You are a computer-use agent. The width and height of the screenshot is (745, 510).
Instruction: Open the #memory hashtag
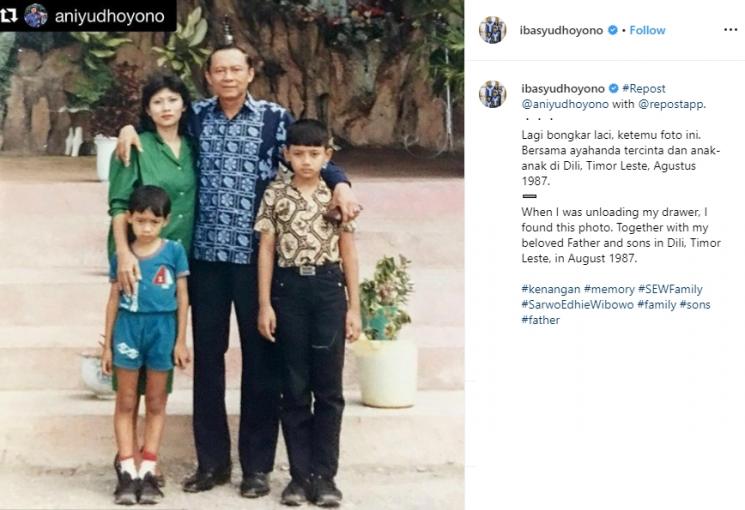point(609,289)
